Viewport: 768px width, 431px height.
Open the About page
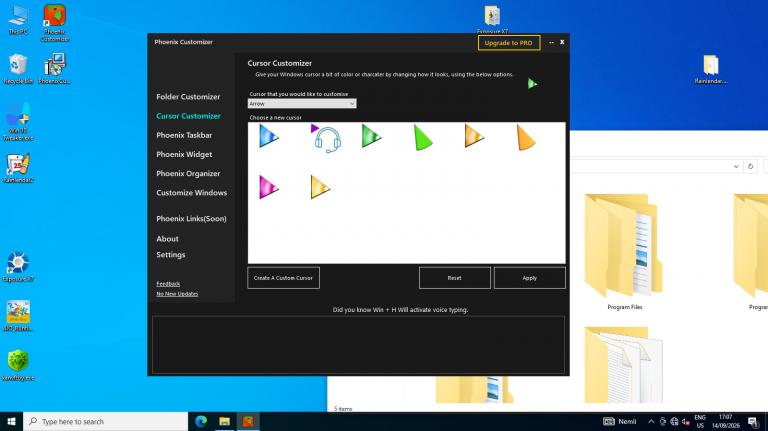[x=168, y=239]
